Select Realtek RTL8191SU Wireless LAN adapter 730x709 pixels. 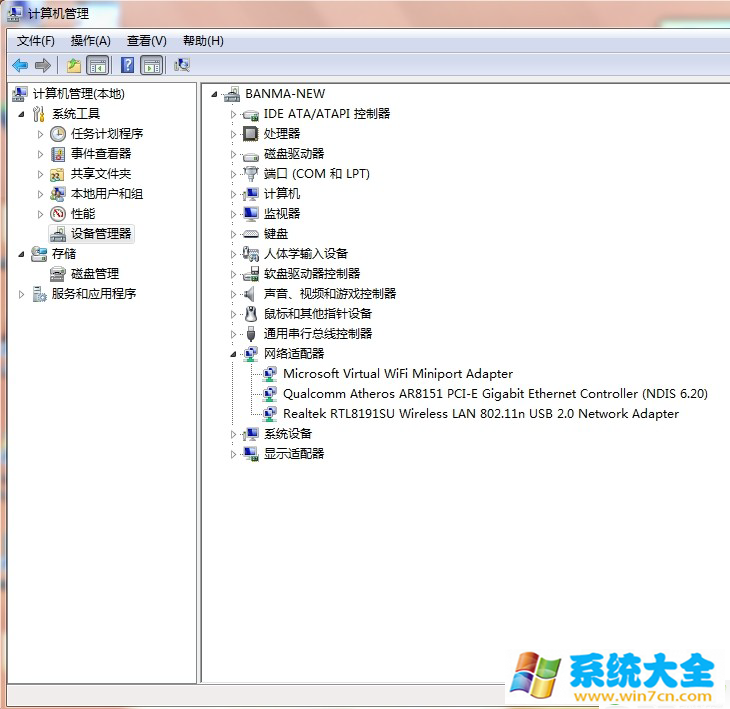click(481, 414)
